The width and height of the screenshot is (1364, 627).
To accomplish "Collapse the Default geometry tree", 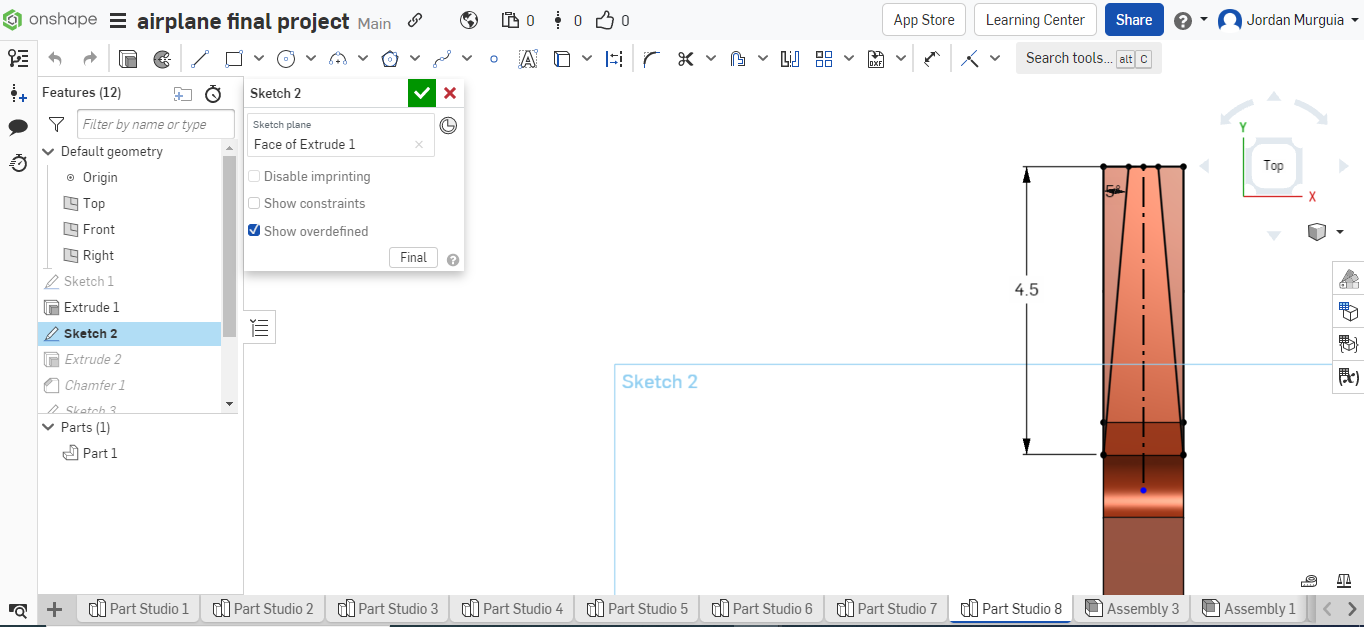I will point(48,151).
